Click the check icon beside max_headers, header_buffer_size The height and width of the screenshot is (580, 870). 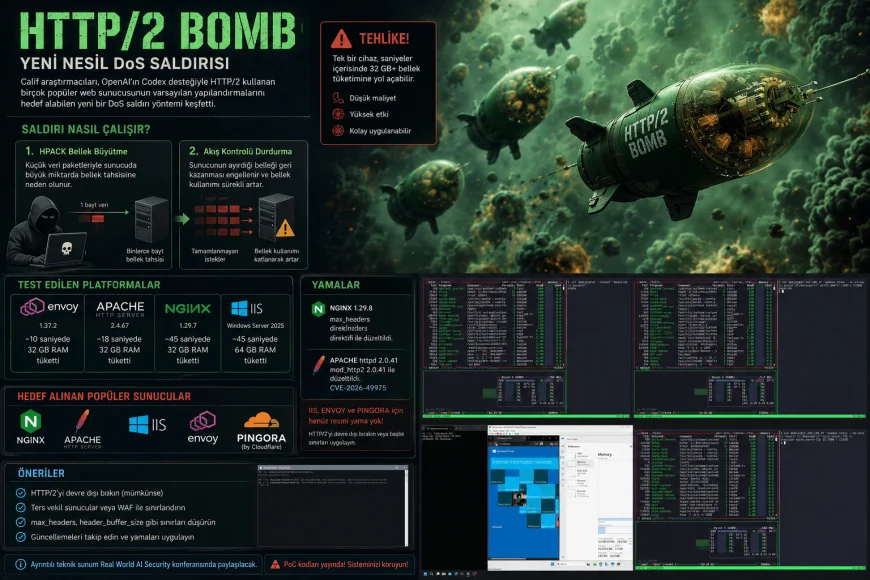pyautogui.click(x=21, y=522)
